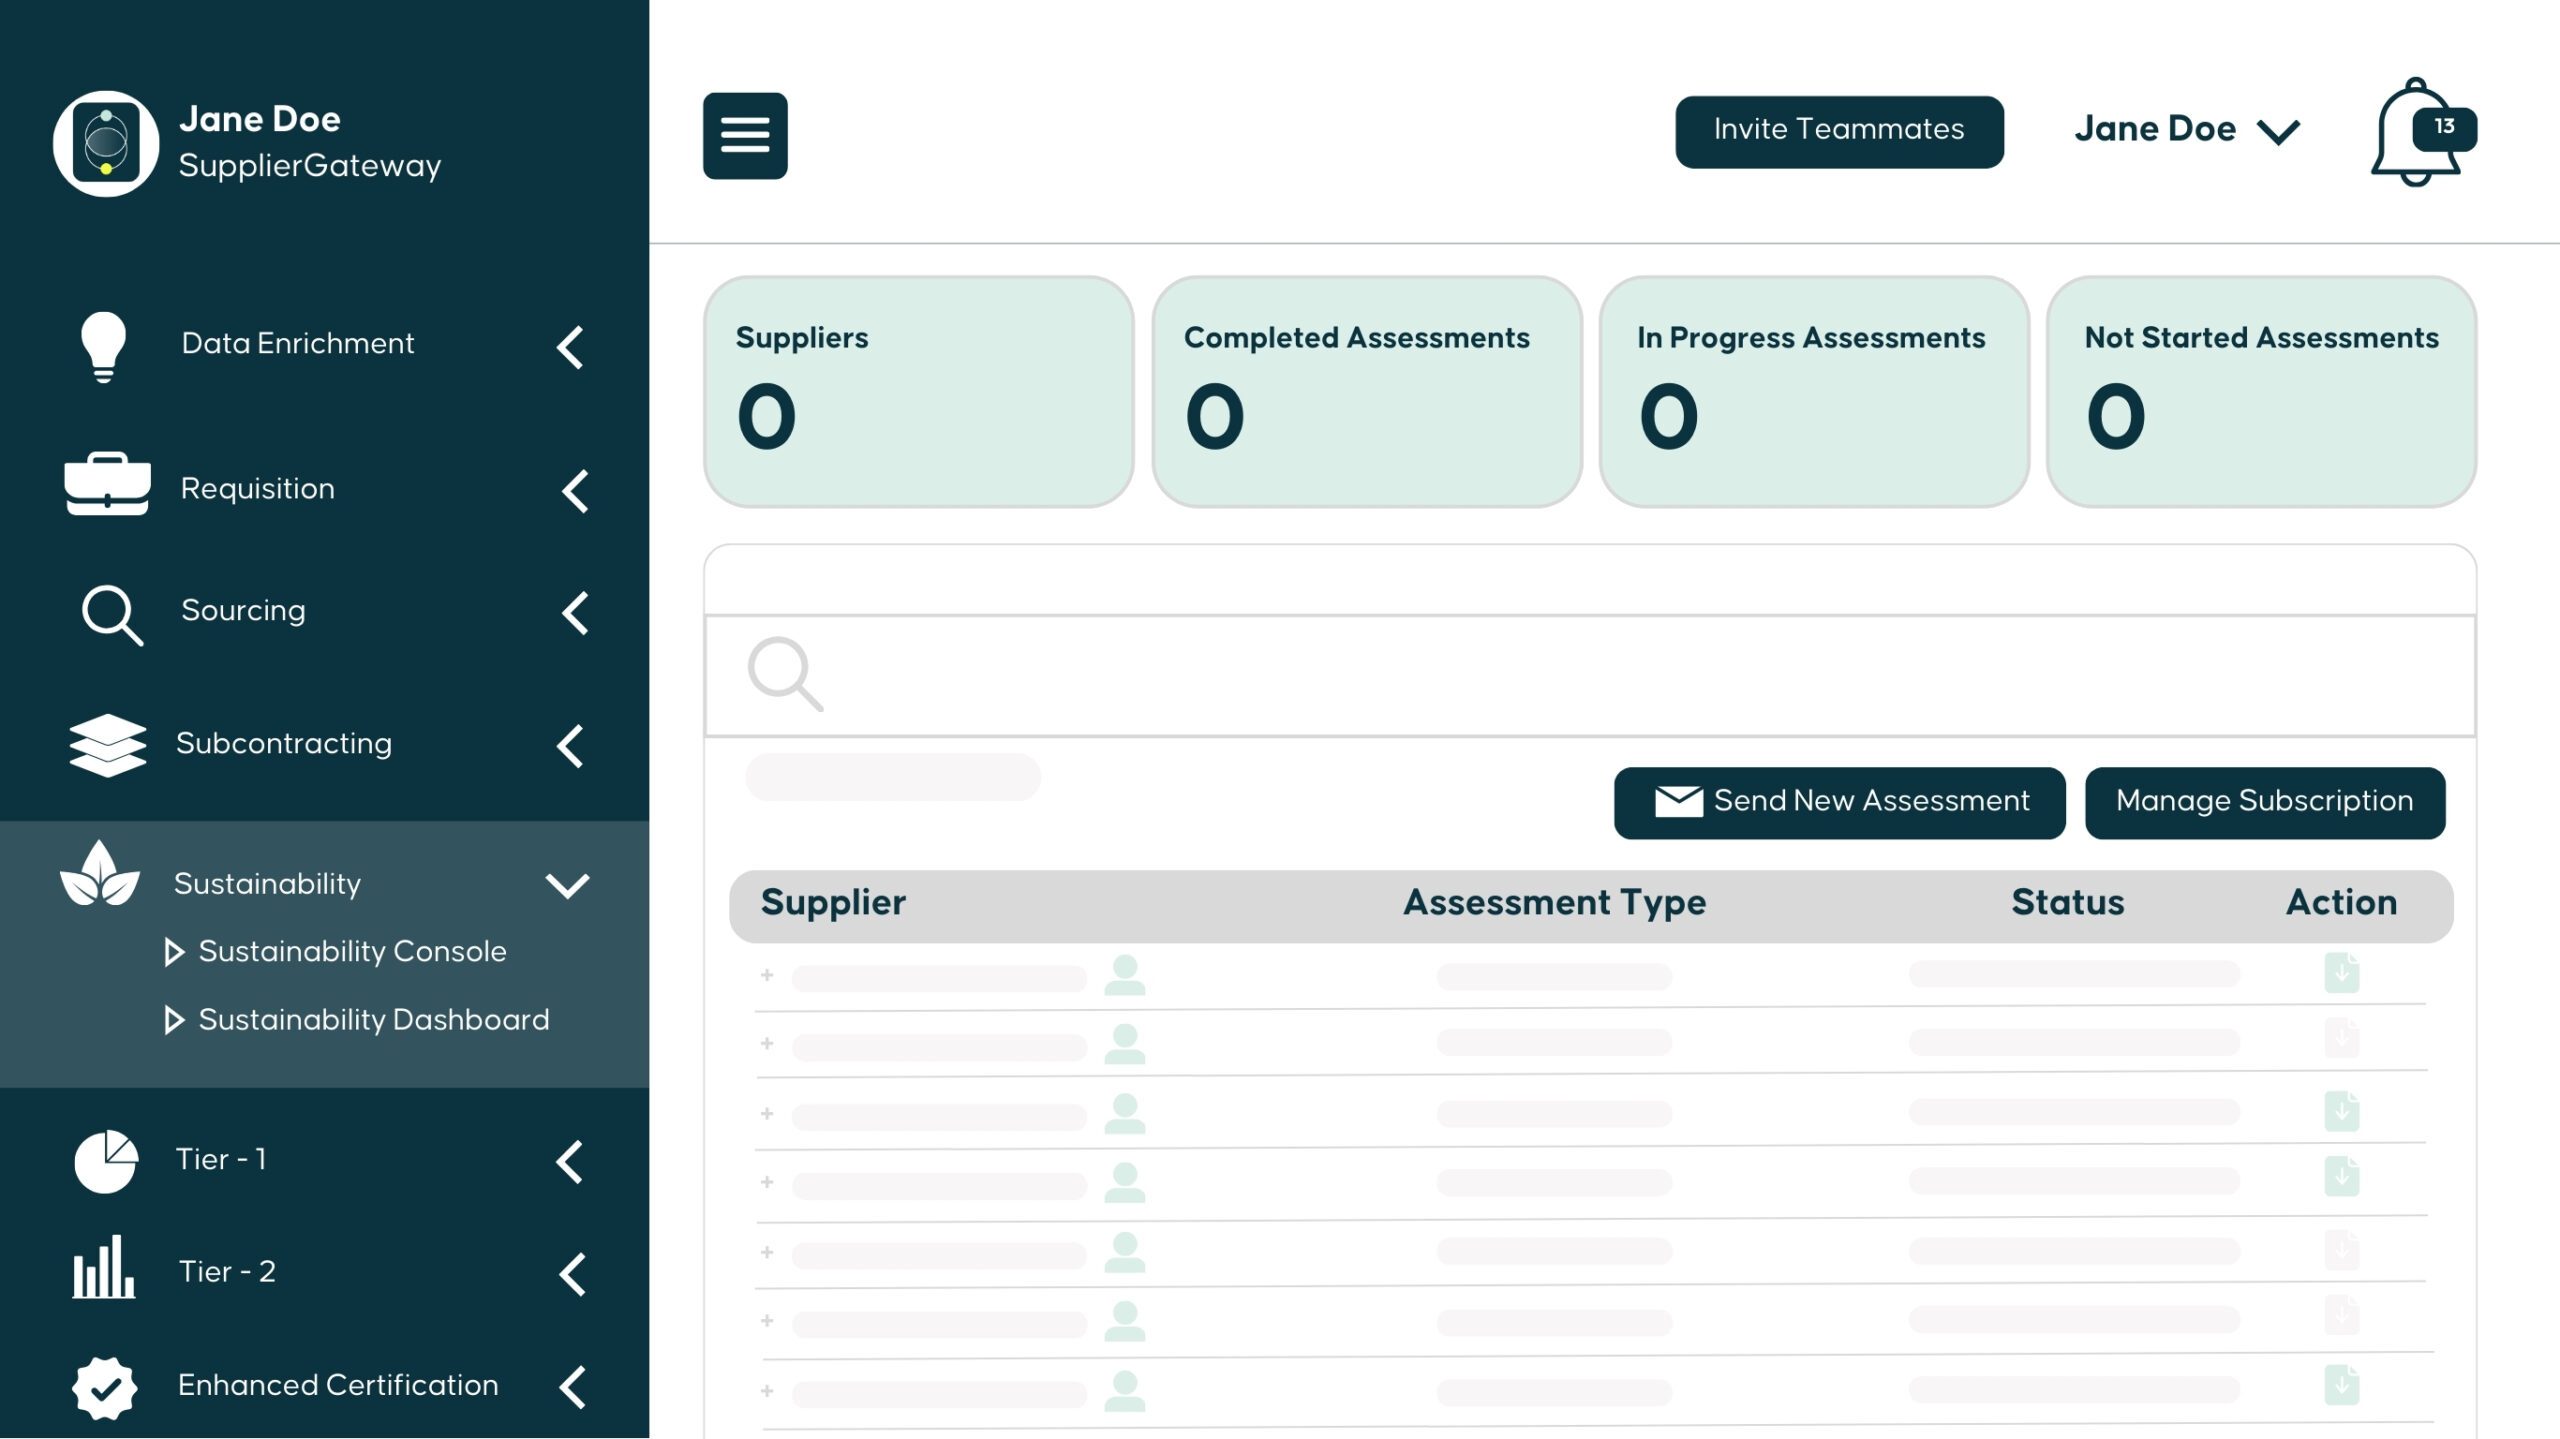The height and width of the screenshot is (1439, 2560).
Task: Click the Enhanced Certification badge icon
Action: point(104,1387)
